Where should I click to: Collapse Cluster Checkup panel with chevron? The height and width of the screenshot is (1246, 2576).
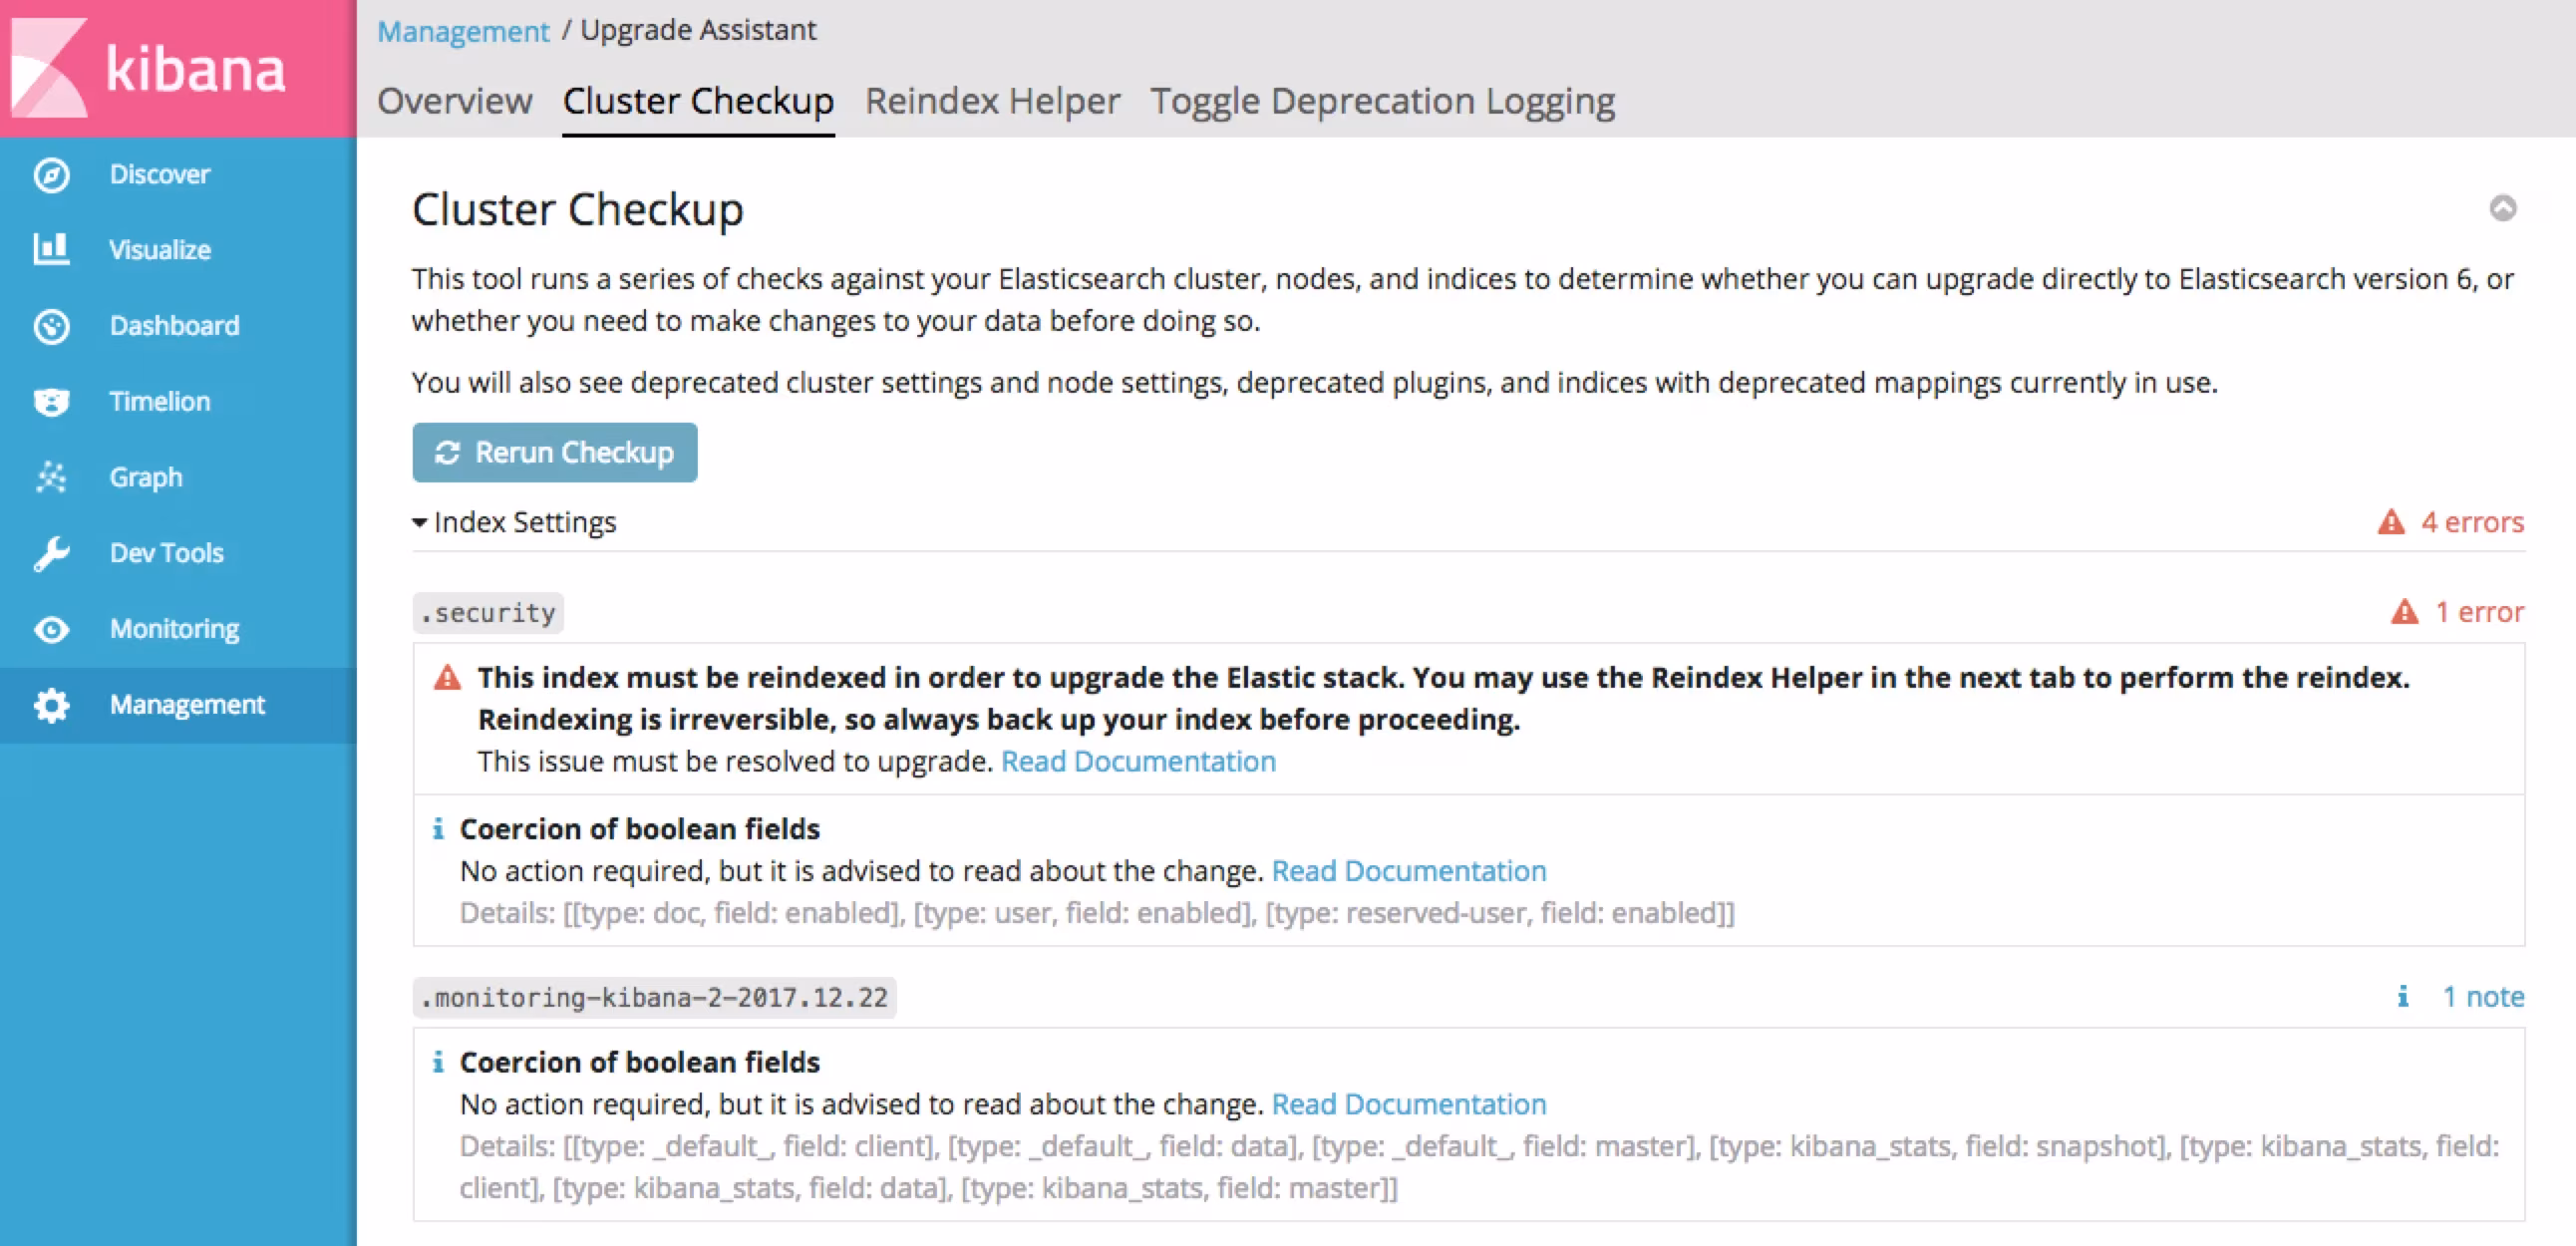[x=2502, y=208]
